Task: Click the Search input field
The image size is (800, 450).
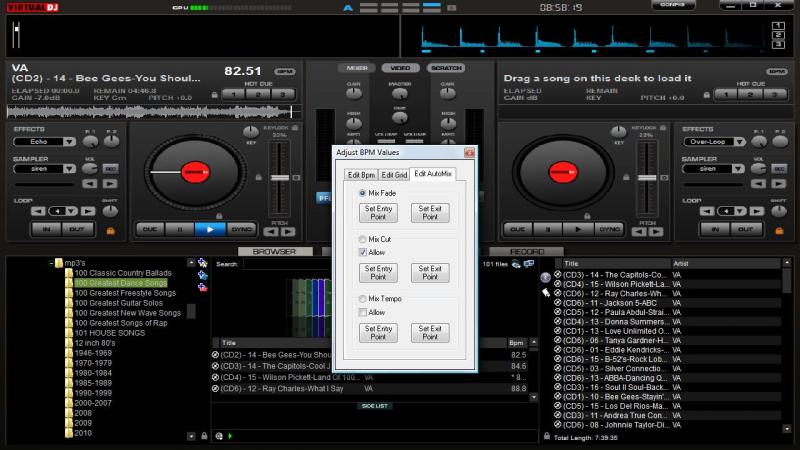Action: pyautogui.click(x=288, y=264)
